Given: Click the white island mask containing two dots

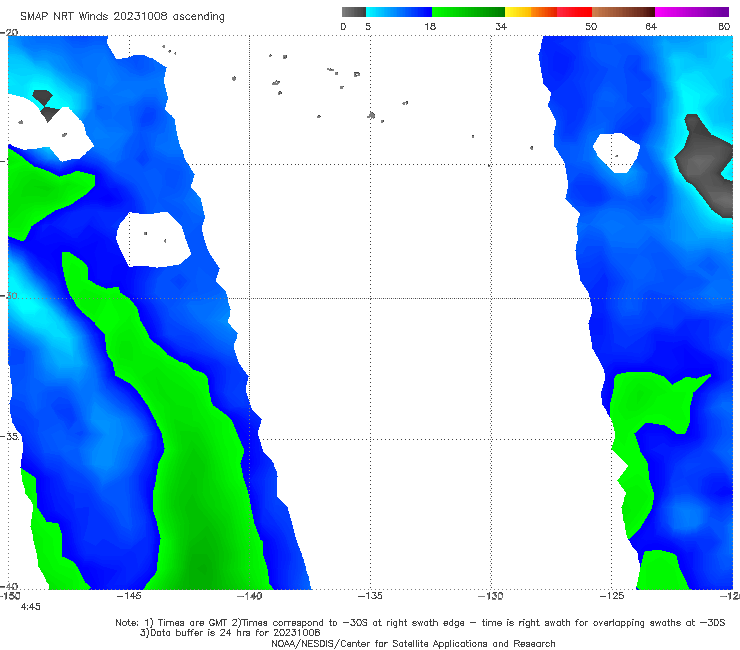Looking at the screenshot, I should [153, 239].
